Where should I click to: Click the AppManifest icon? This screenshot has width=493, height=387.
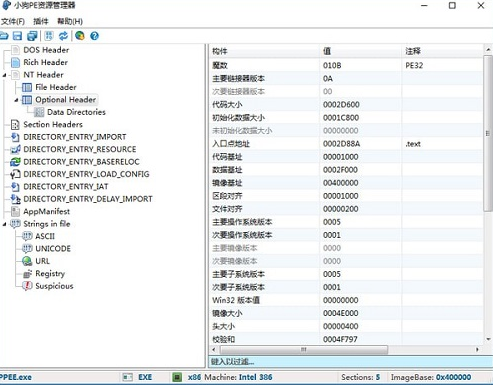[x=15, y=211]
